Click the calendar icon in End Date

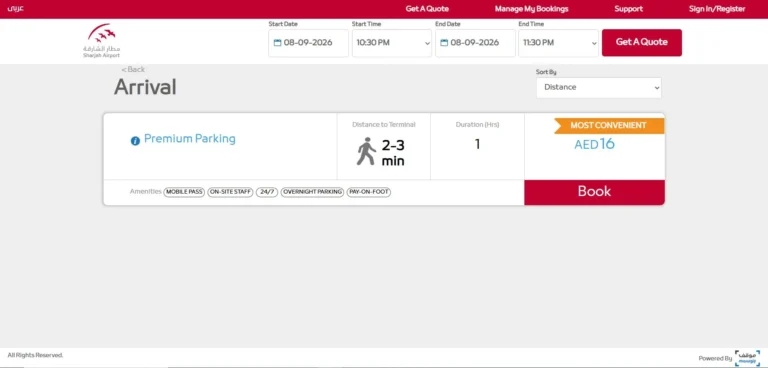pyautogui.click(x=444, y=43)
